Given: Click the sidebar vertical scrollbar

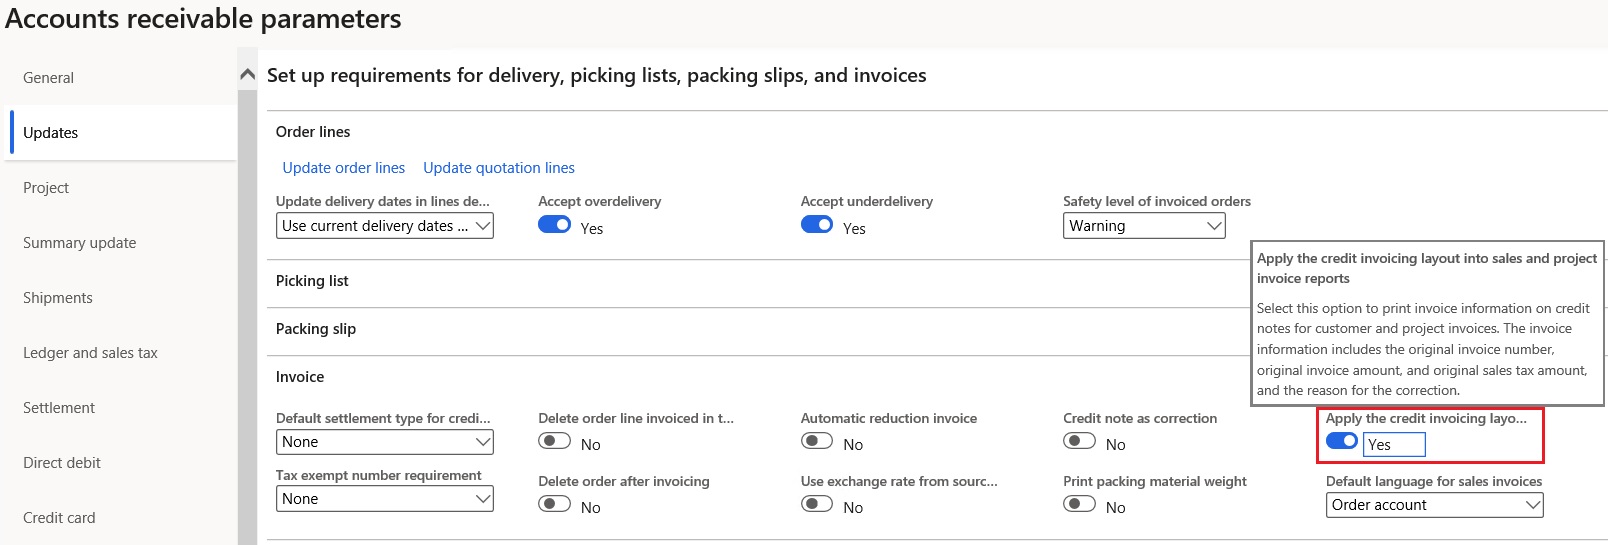Looking at the screenshot, I should 247,317.
